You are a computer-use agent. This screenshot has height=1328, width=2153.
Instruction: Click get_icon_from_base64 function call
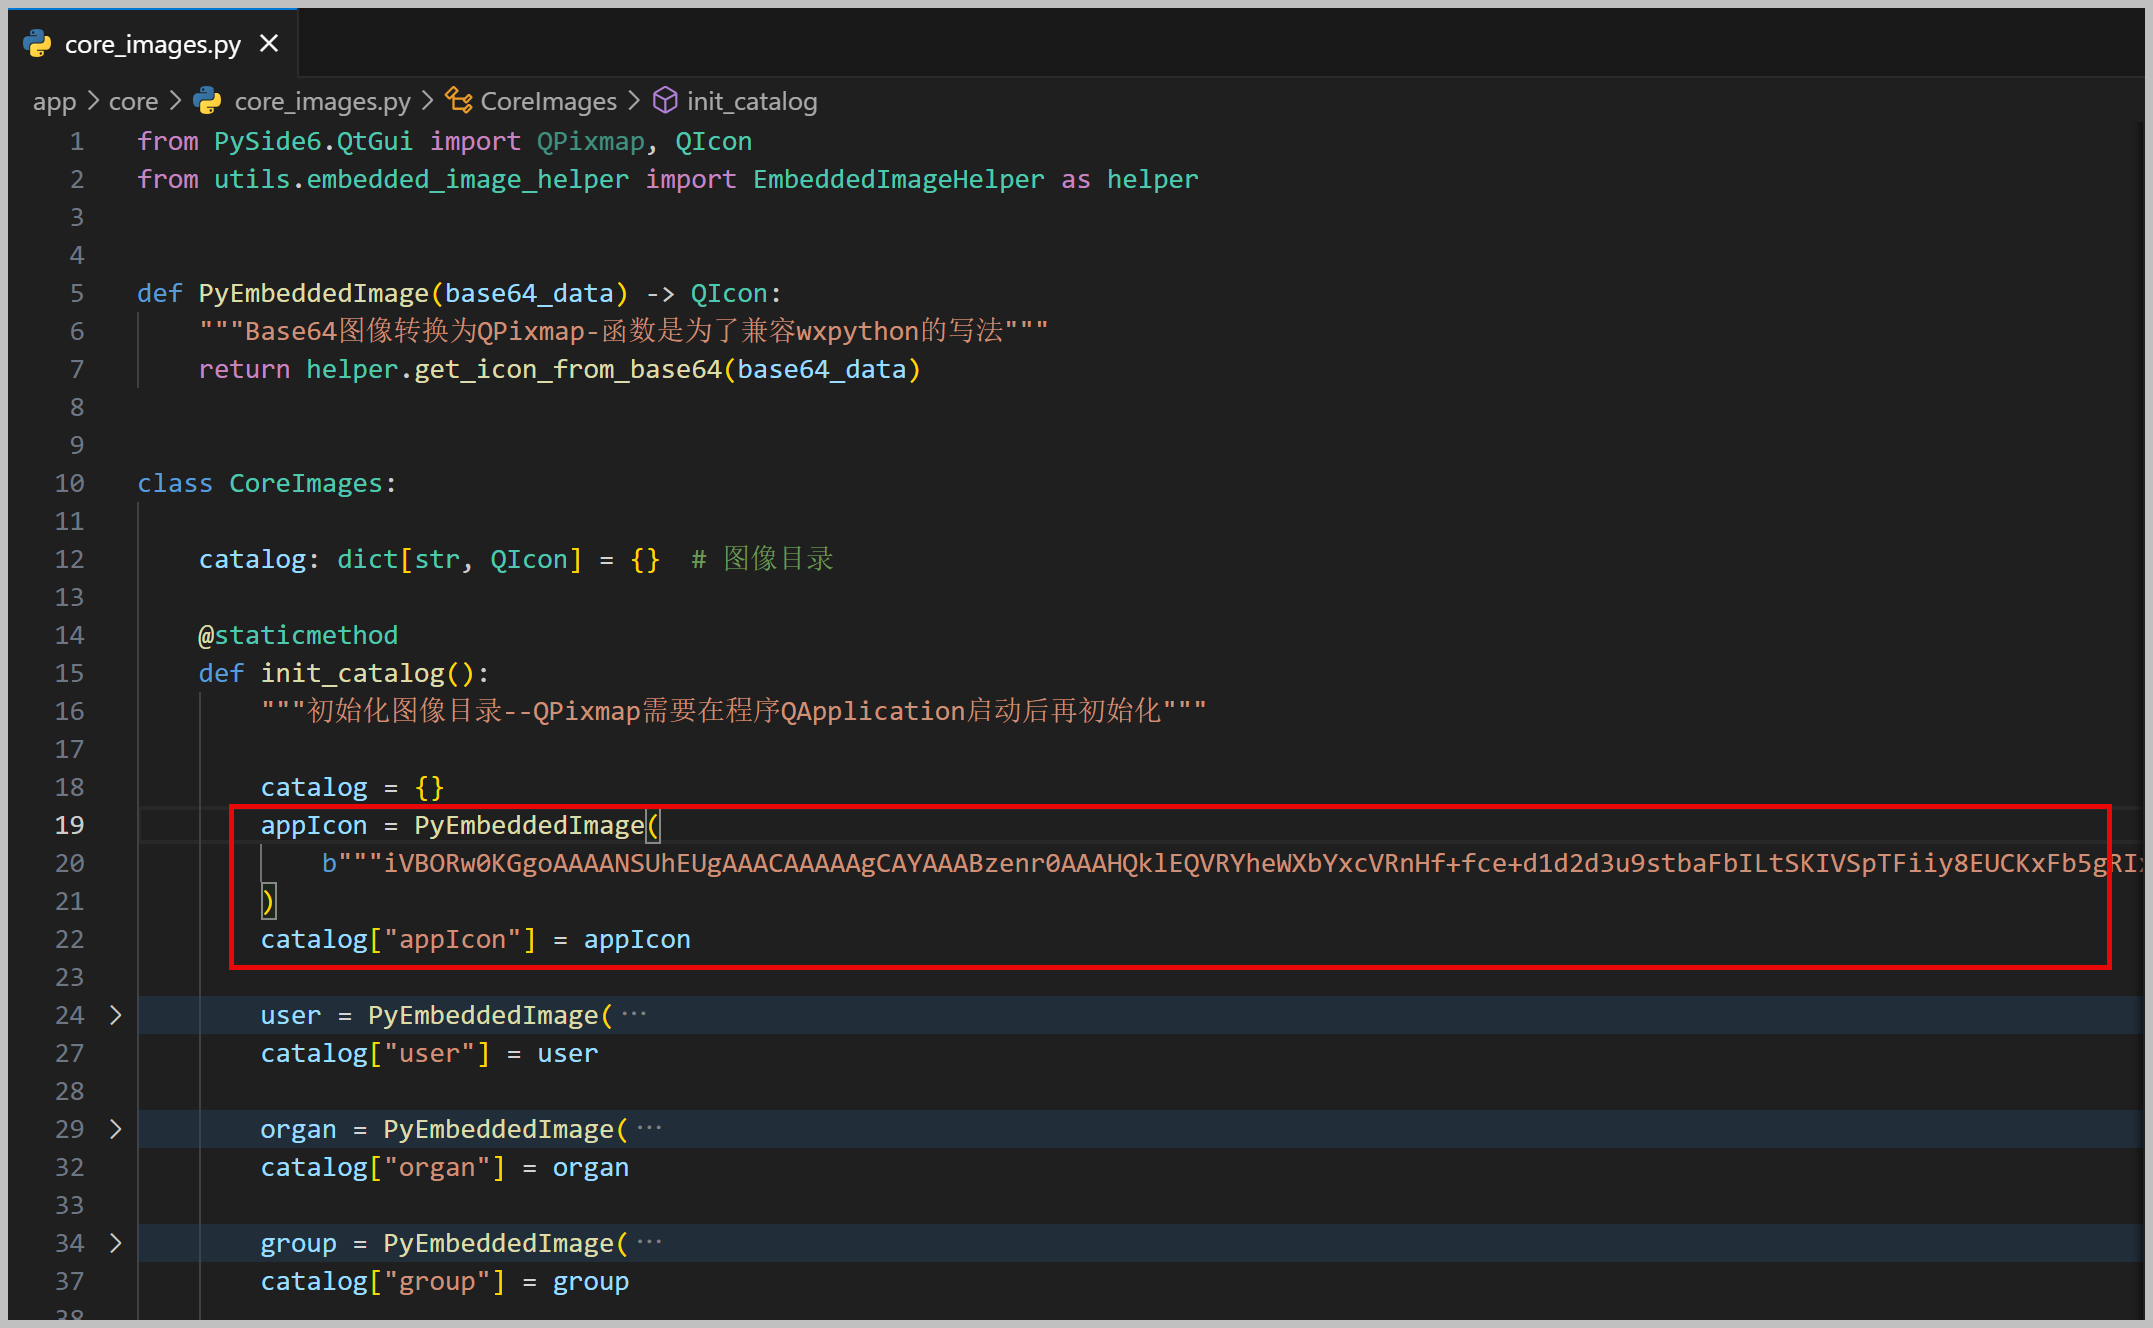[x=567, y=369]
